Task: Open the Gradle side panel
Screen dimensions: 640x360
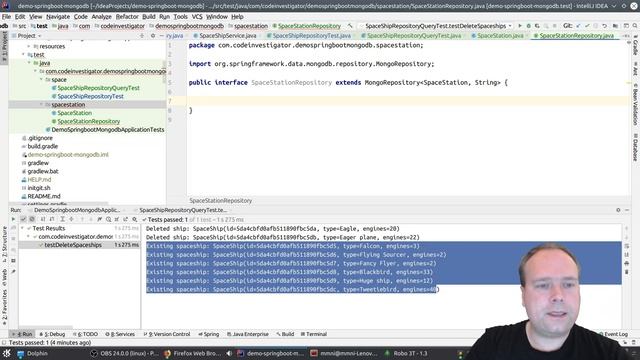Action: [636, 46]
